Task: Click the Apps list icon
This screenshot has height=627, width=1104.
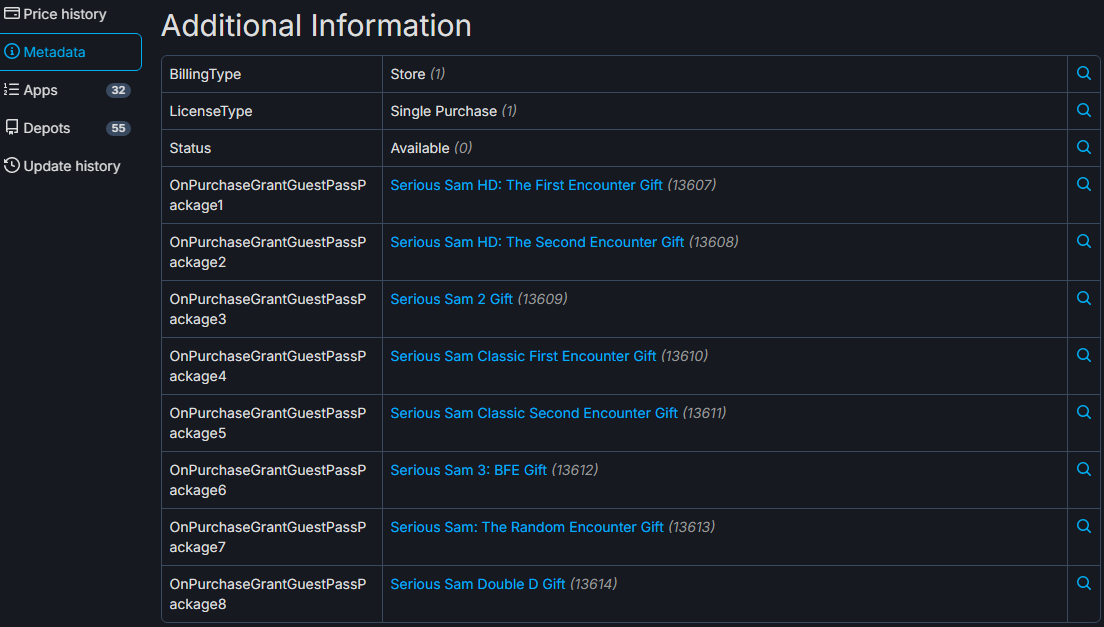Action: click(x=11, y=89)
